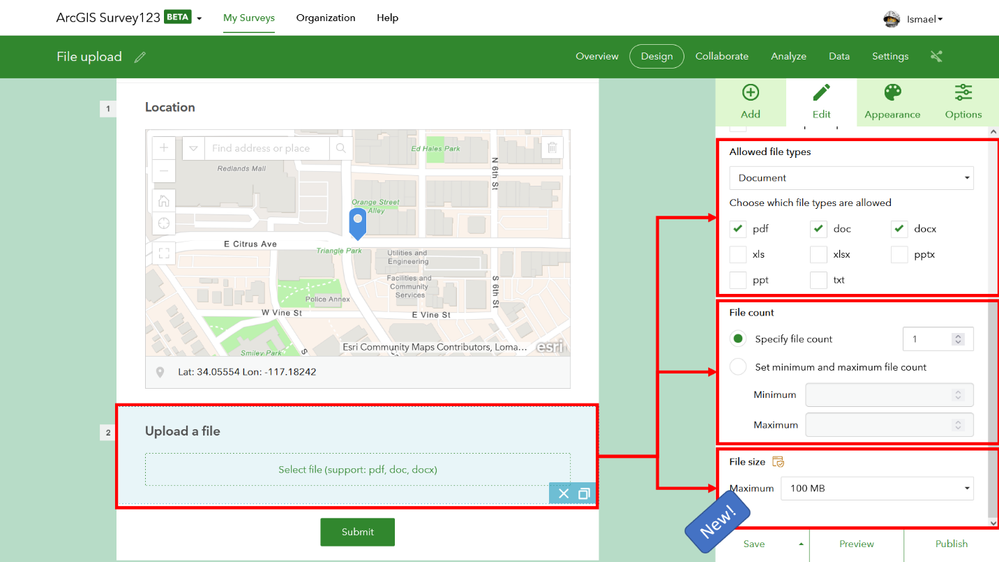Select Specify file count radio

[738, 338]
